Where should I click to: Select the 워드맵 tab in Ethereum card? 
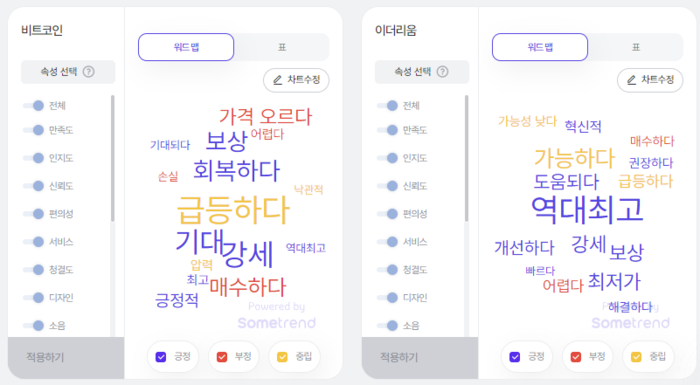540,47
